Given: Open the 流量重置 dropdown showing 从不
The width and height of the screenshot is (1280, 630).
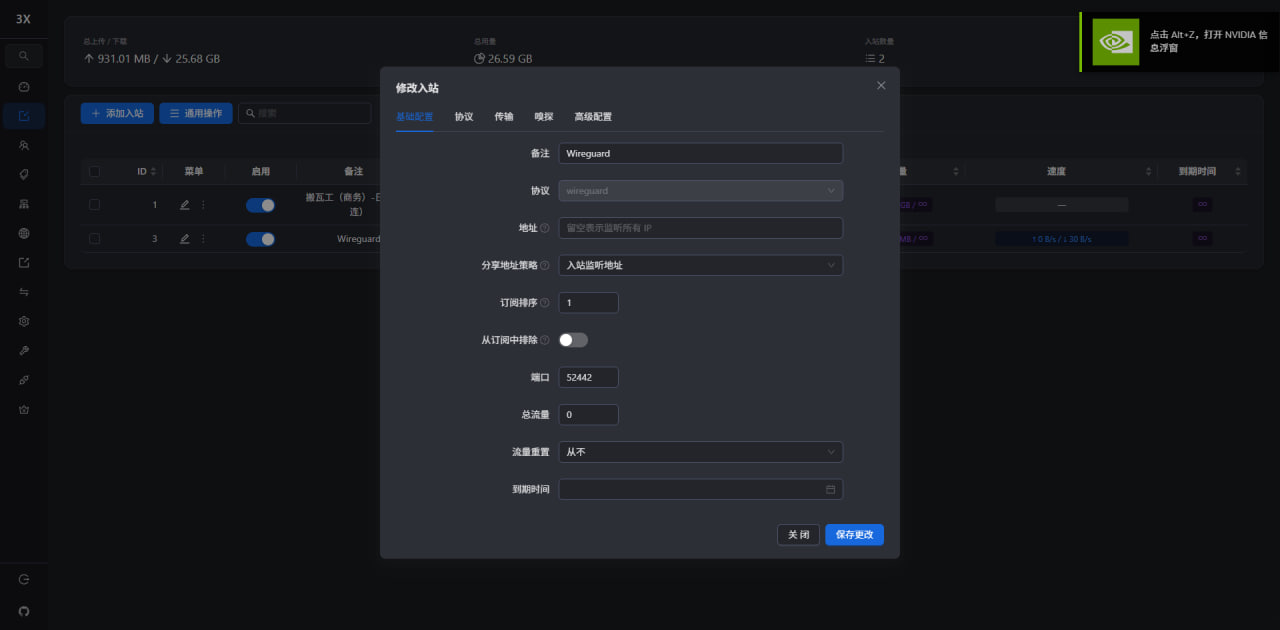Looking at the screenshot, I should [701, 452].
